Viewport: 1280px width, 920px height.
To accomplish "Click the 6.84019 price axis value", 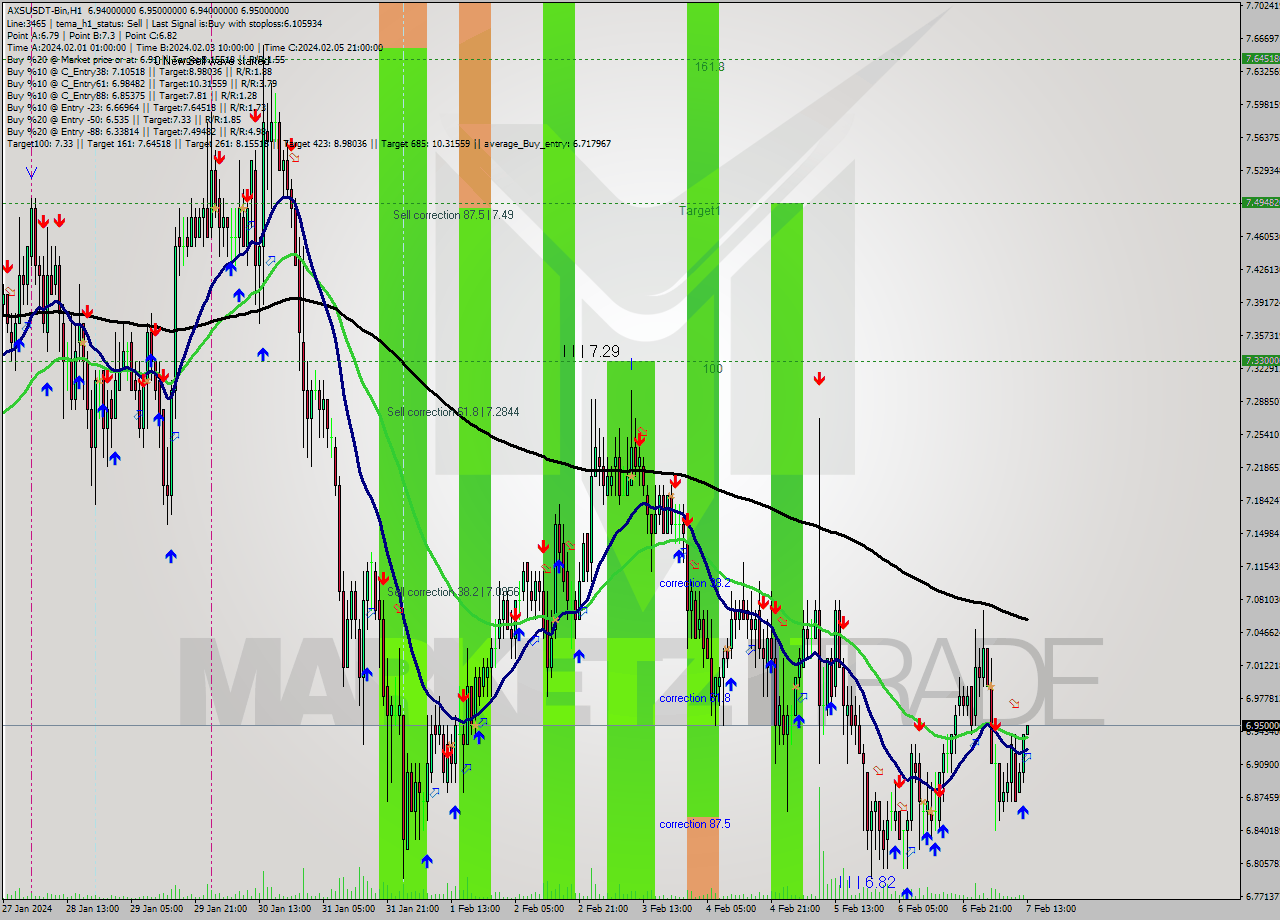I will pyautogui.click(x=1261, y=830).
